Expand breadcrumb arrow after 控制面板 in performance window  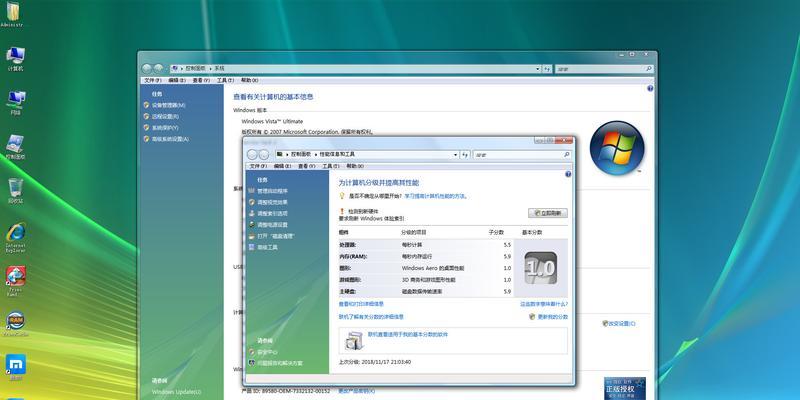(316, 154)
